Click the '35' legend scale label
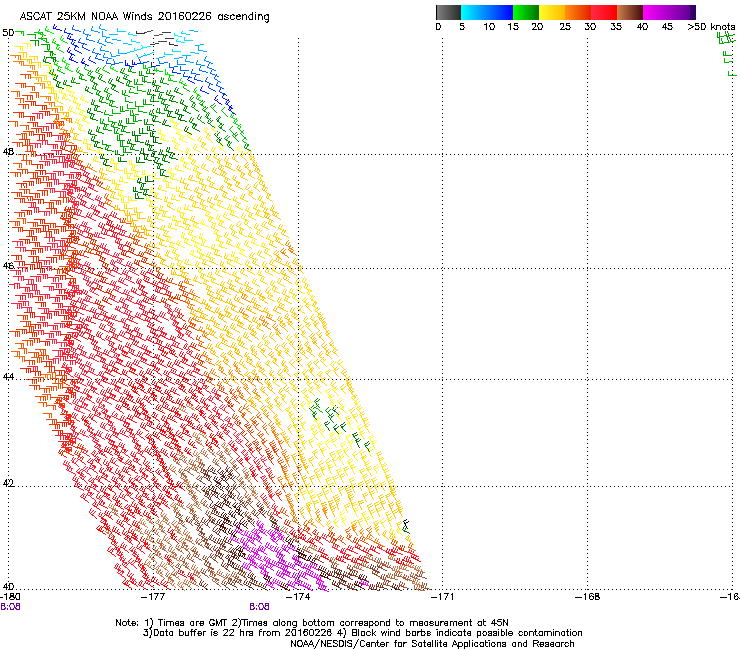 [x=616, y=27]
